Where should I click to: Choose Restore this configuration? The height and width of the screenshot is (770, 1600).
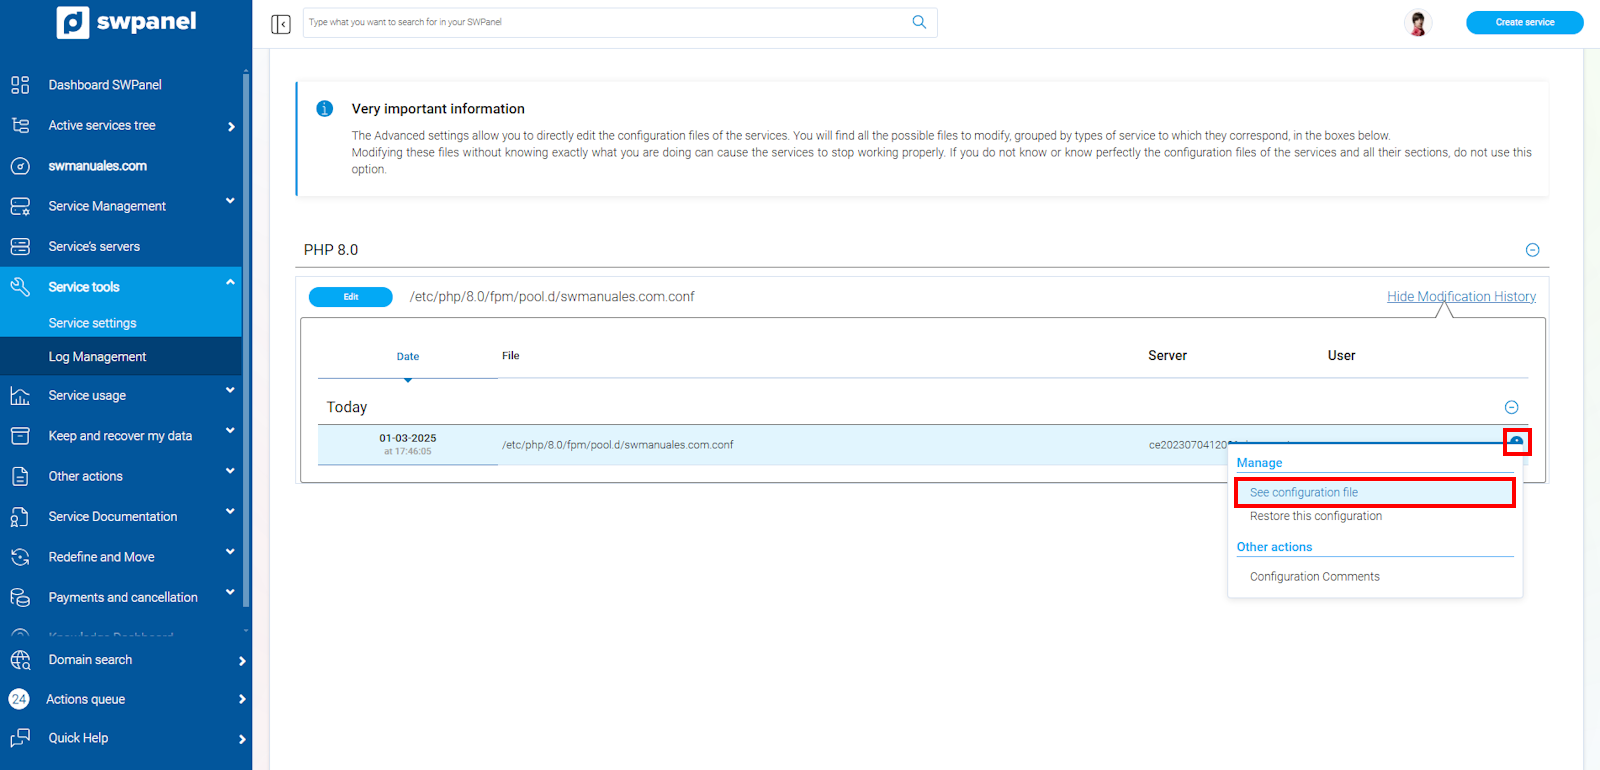1315,516
